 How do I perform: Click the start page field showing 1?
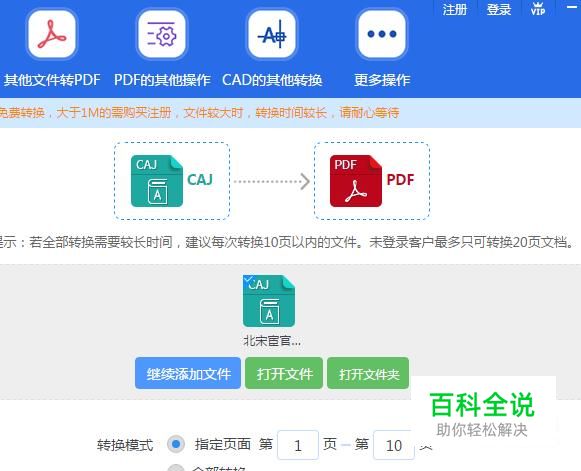point(298,445)
